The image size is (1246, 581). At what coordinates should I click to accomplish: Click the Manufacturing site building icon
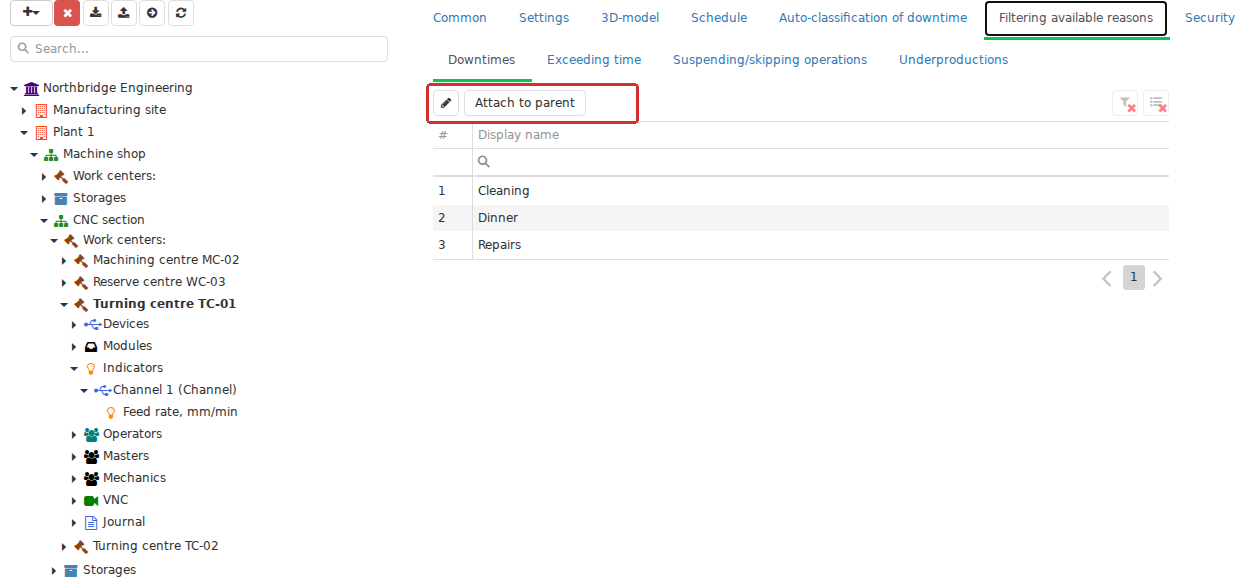tap(41, 110)
